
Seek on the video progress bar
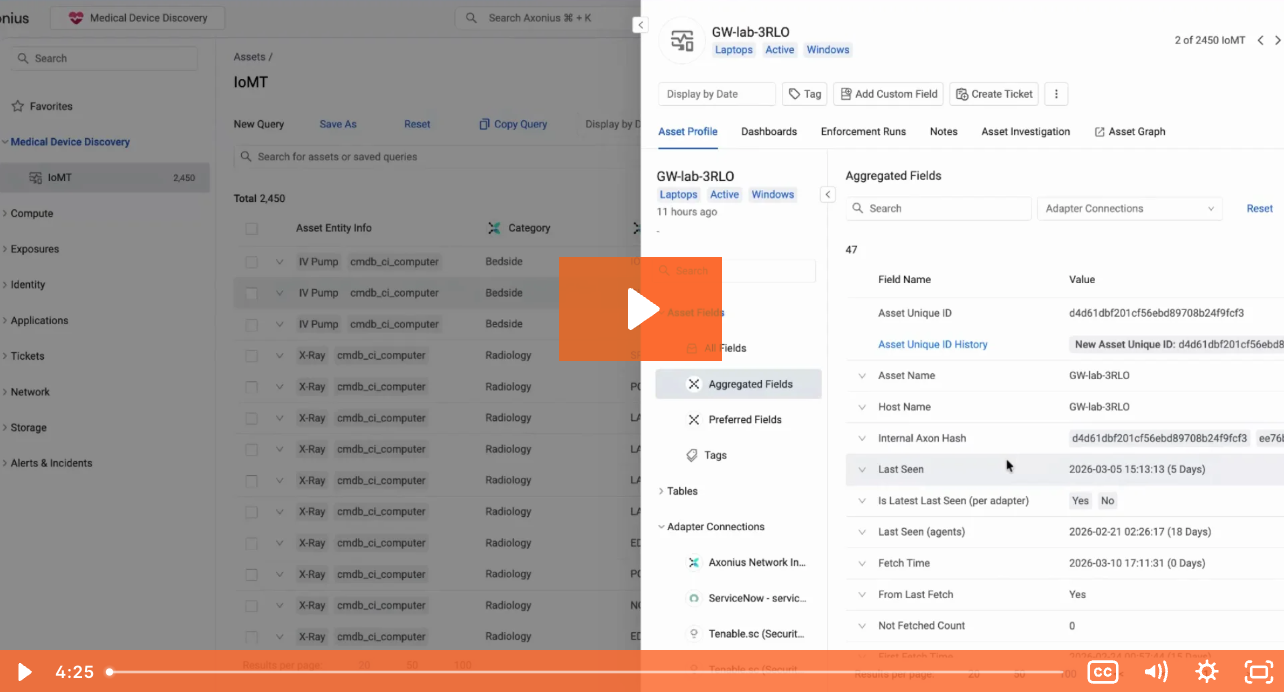[x=585, y=672]
